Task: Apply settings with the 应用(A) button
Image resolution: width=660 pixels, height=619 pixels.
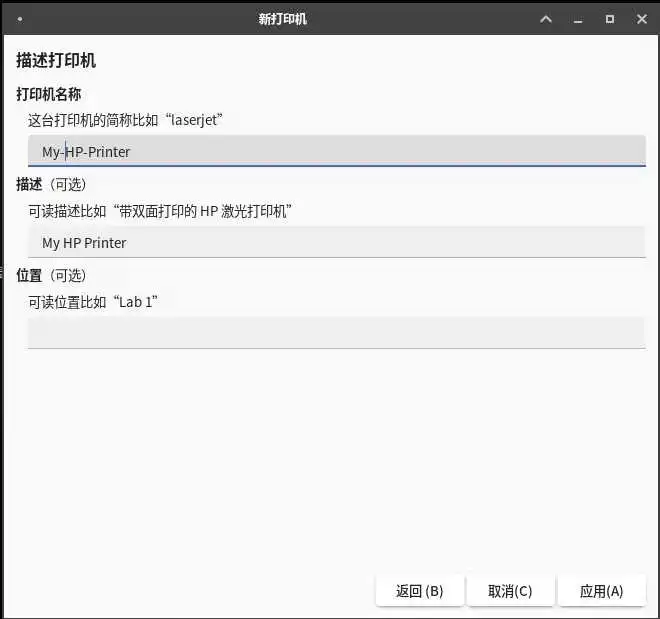Action: point(601,591)
